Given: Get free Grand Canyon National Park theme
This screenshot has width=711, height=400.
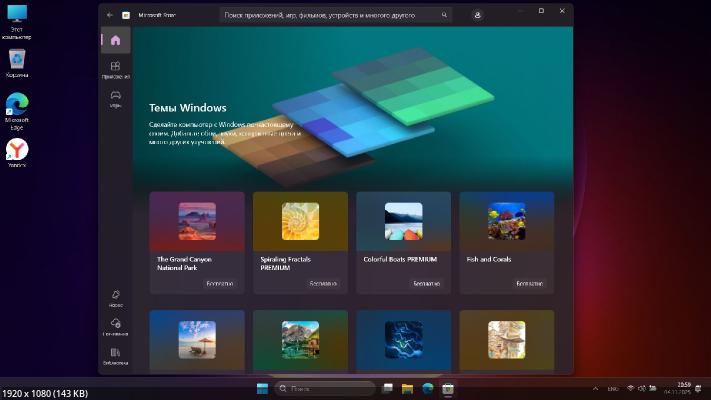Looking at the screenshot, I should [x=219, y=284].
